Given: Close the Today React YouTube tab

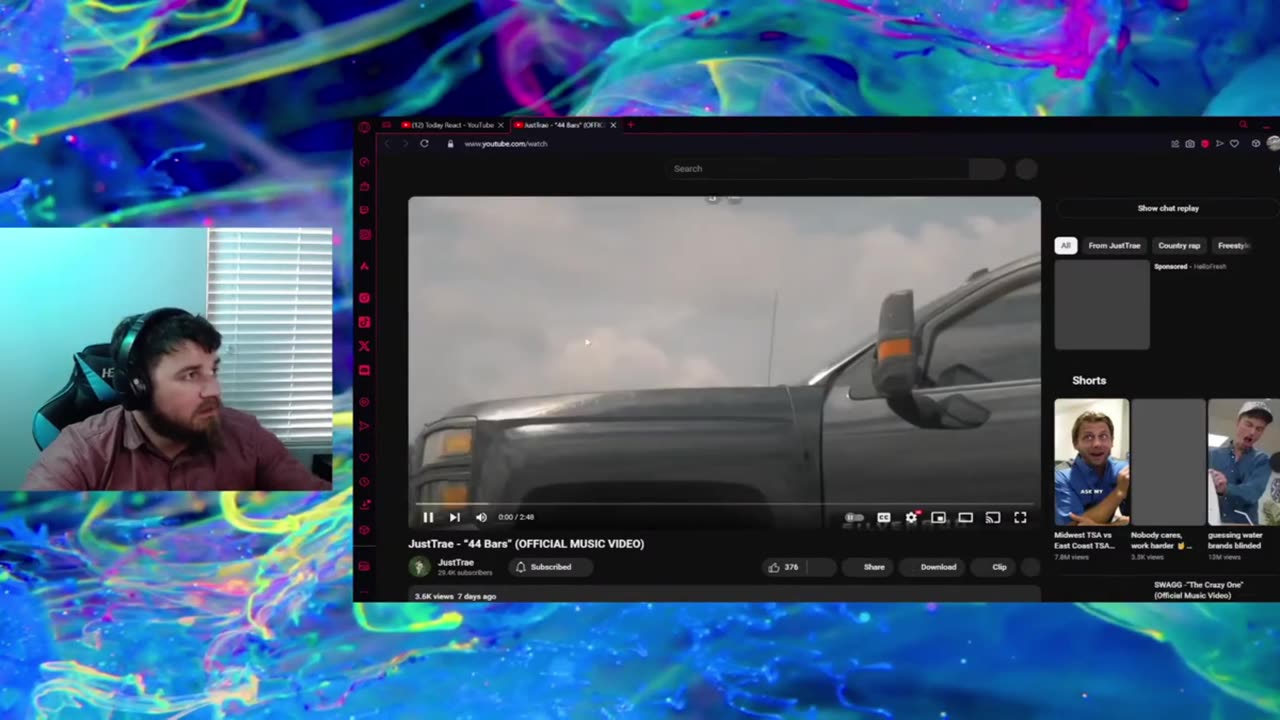Looking at the screenshot, I should (501, 125).
